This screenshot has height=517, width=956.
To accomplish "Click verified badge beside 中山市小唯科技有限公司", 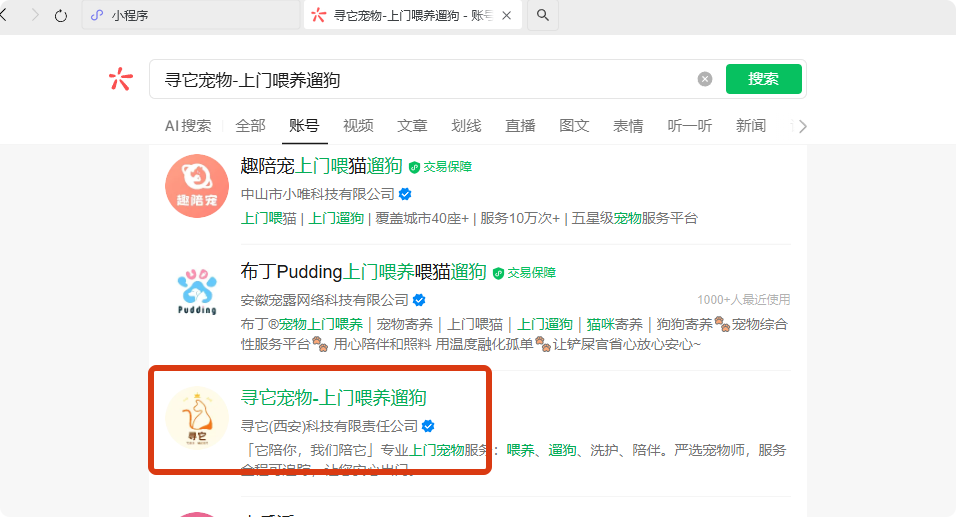I will coord(405,194).
